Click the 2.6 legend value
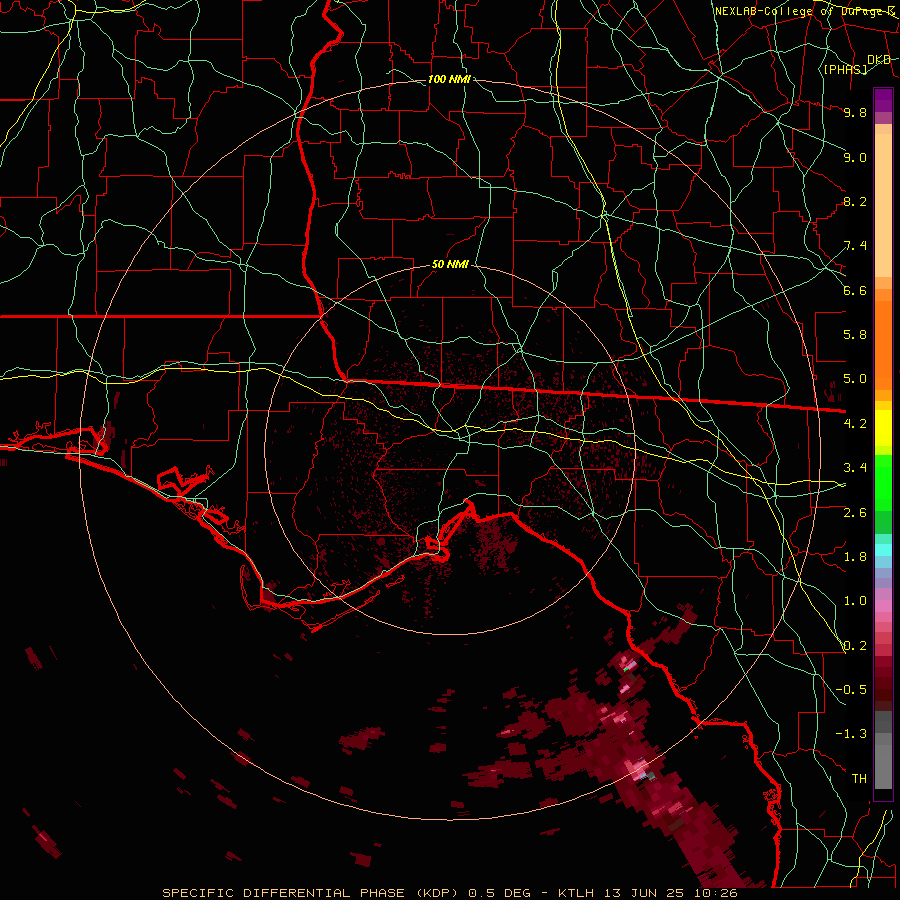900x900 pixels. [855, 513]
